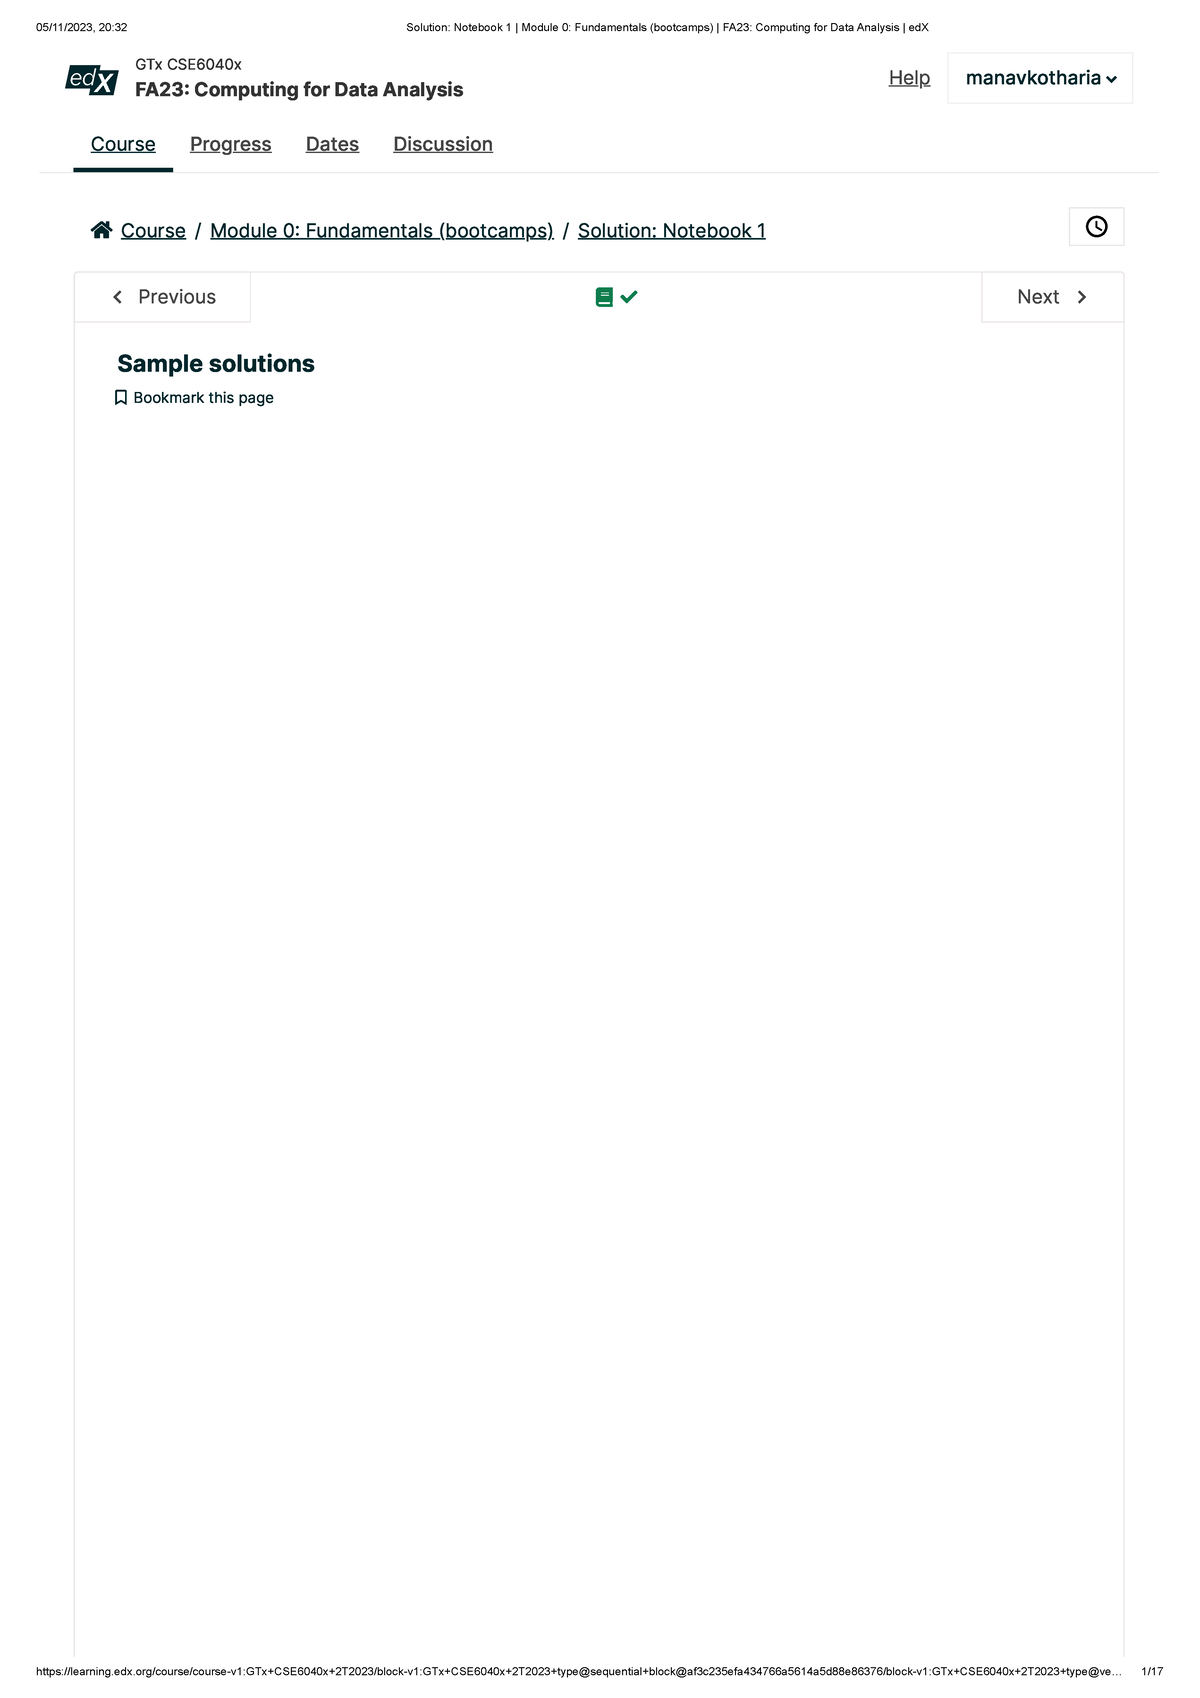Image resolution: width=1200 pixels, height=1698 pixels.
Task: Select the Course tab
Action: point(123,144)
